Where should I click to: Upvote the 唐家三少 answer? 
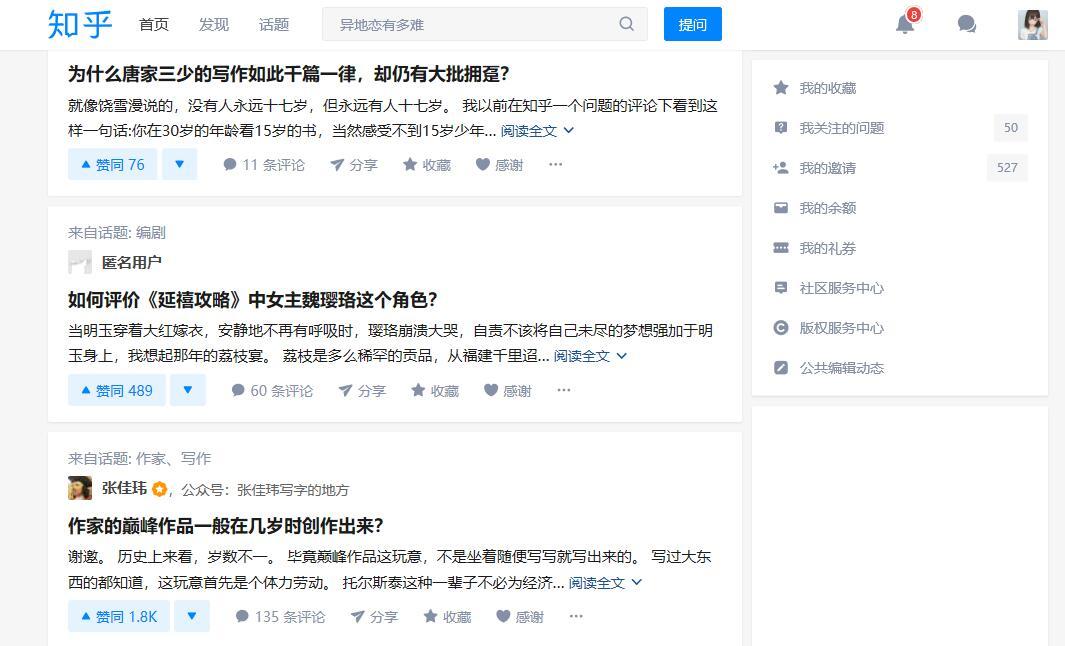point(111,163)
